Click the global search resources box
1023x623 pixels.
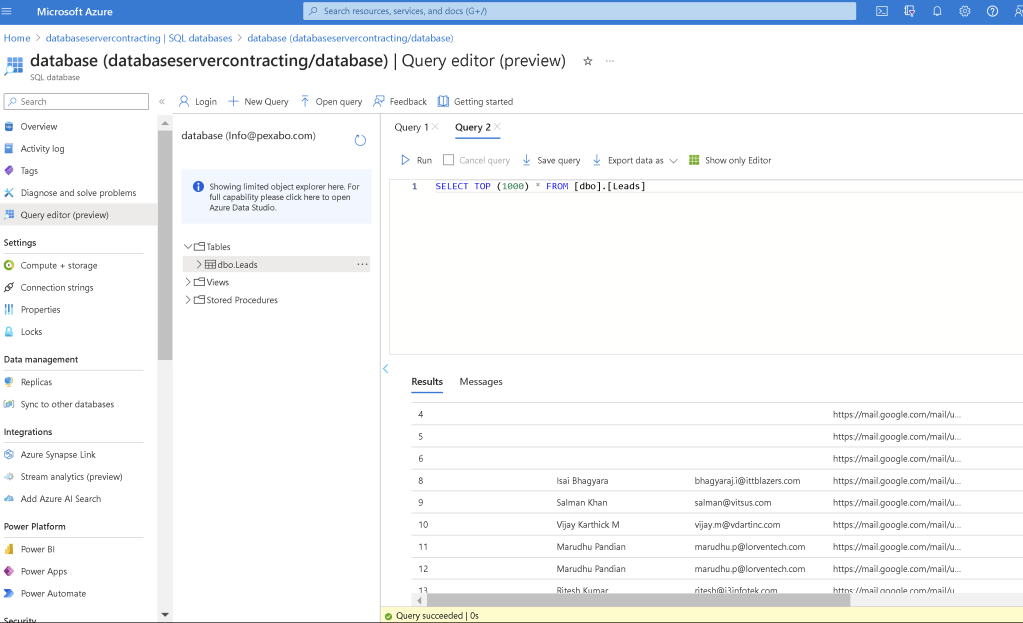click(x=579, y=11)
